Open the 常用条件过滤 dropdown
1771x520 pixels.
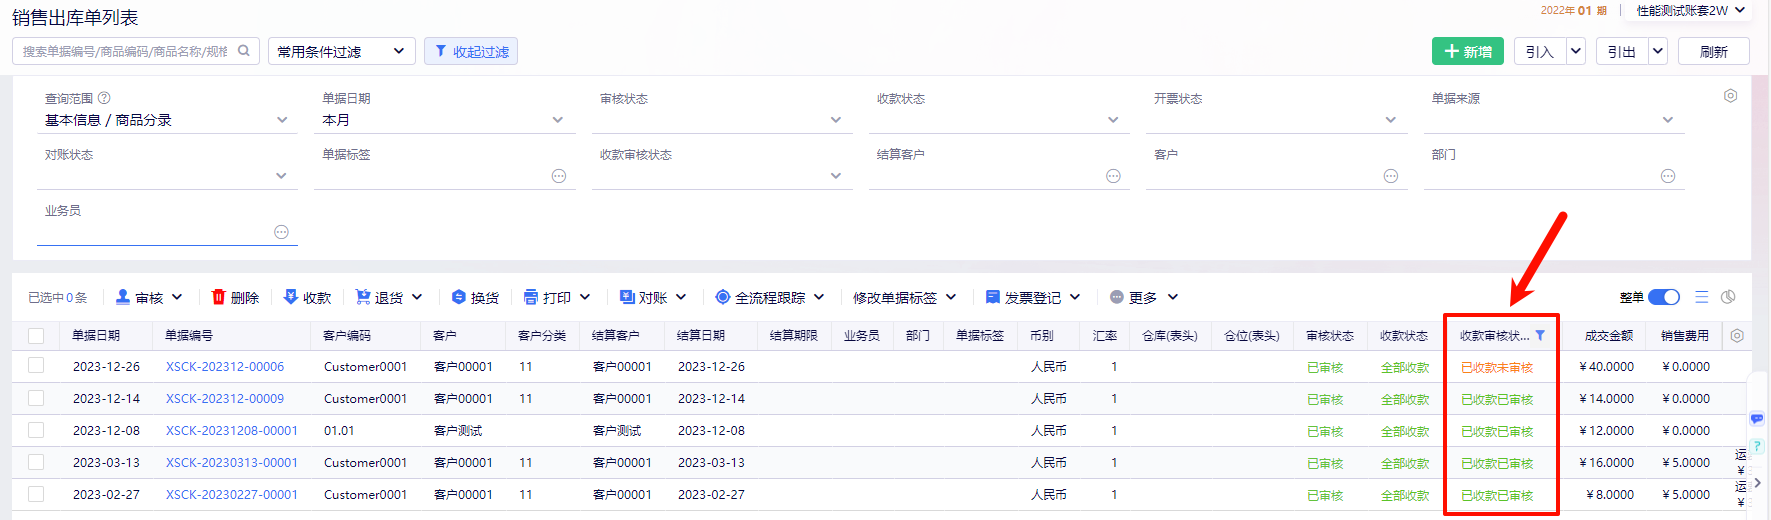coord(342,51)
